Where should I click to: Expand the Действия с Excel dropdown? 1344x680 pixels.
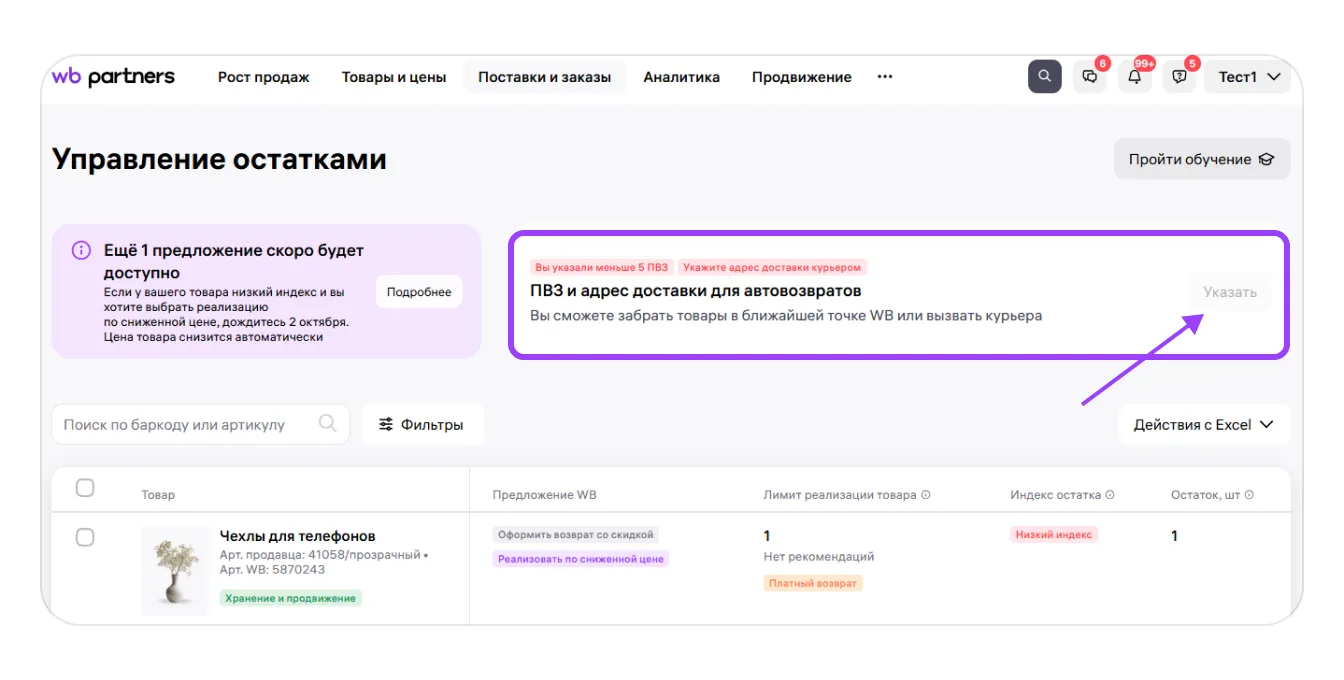[x=1203, y=425]
